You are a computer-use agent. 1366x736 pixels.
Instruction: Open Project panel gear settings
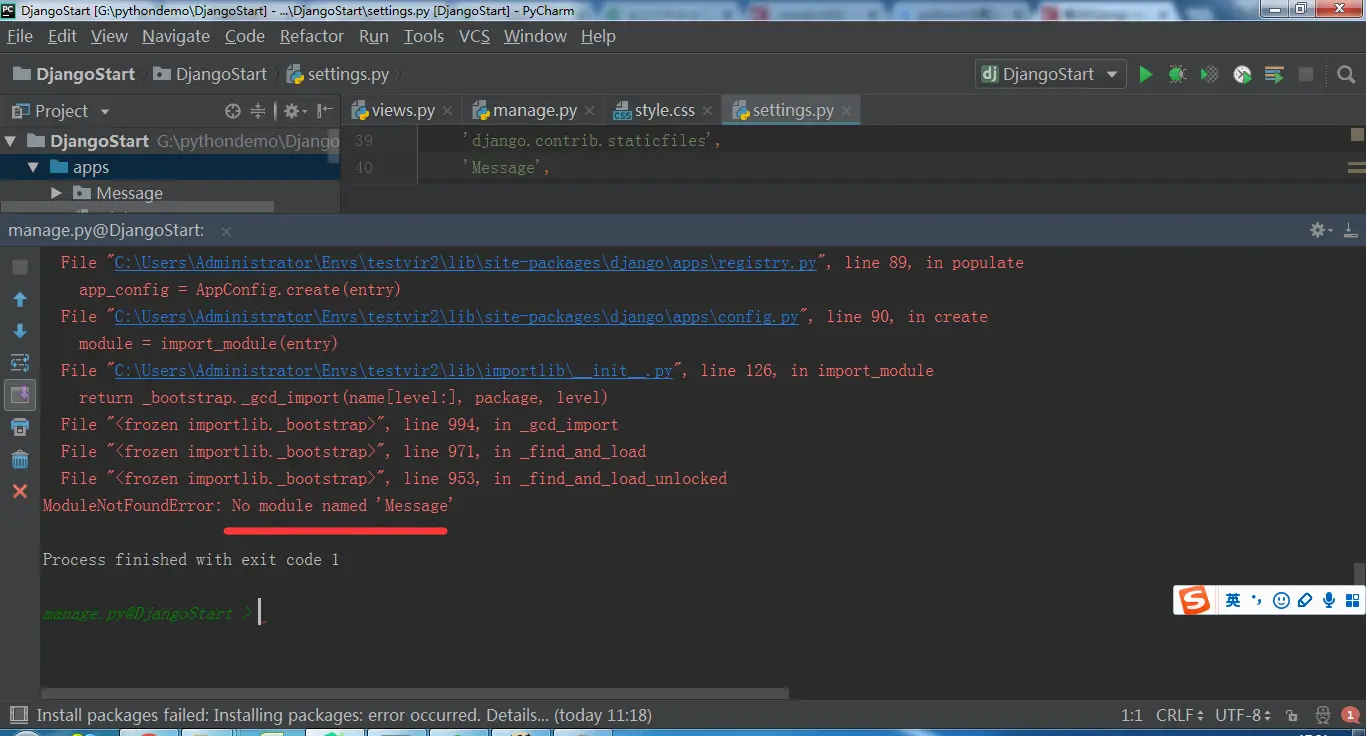[x=294, y=111]
